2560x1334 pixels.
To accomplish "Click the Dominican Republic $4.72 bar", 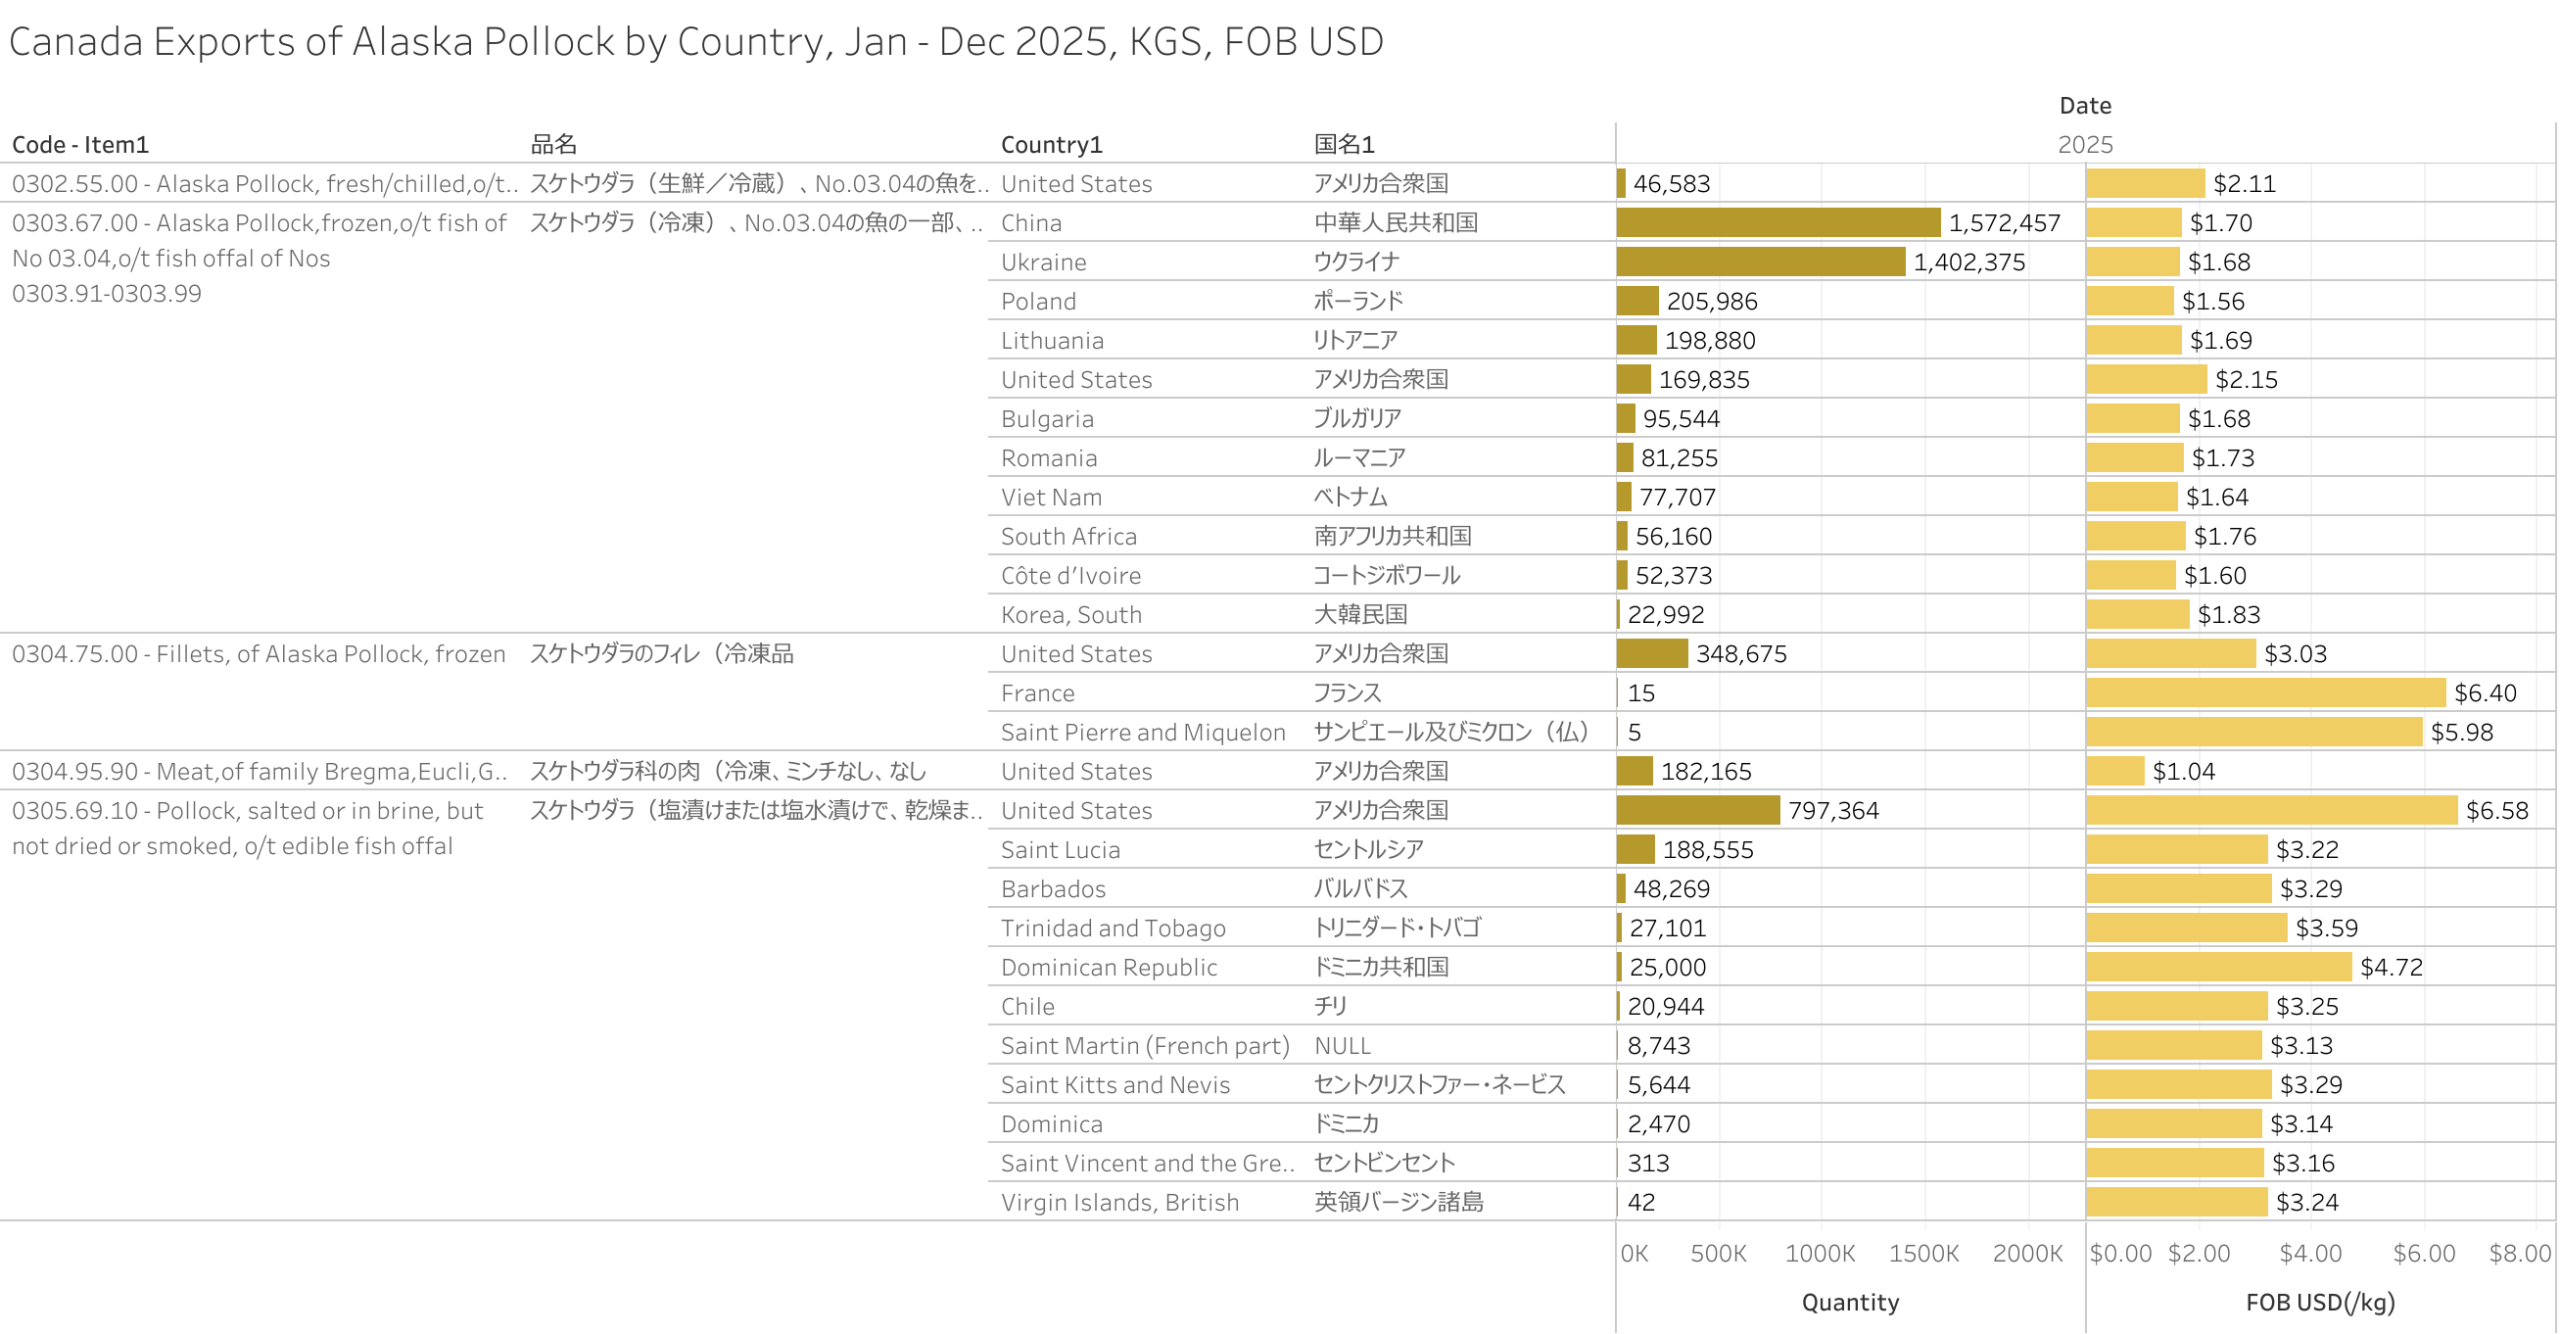I will [x=2217, y=966].
